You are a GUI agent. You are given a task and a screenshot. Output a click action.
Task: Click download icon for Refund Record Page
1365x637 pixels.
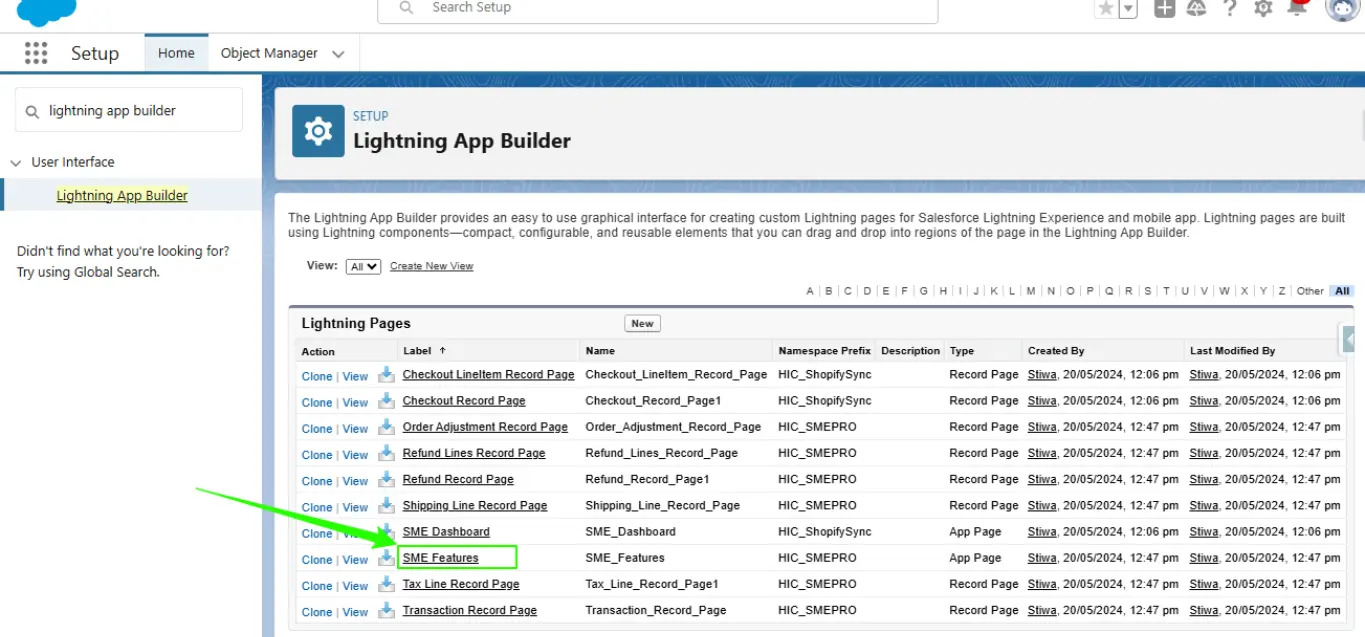click(x=386, y=479)
